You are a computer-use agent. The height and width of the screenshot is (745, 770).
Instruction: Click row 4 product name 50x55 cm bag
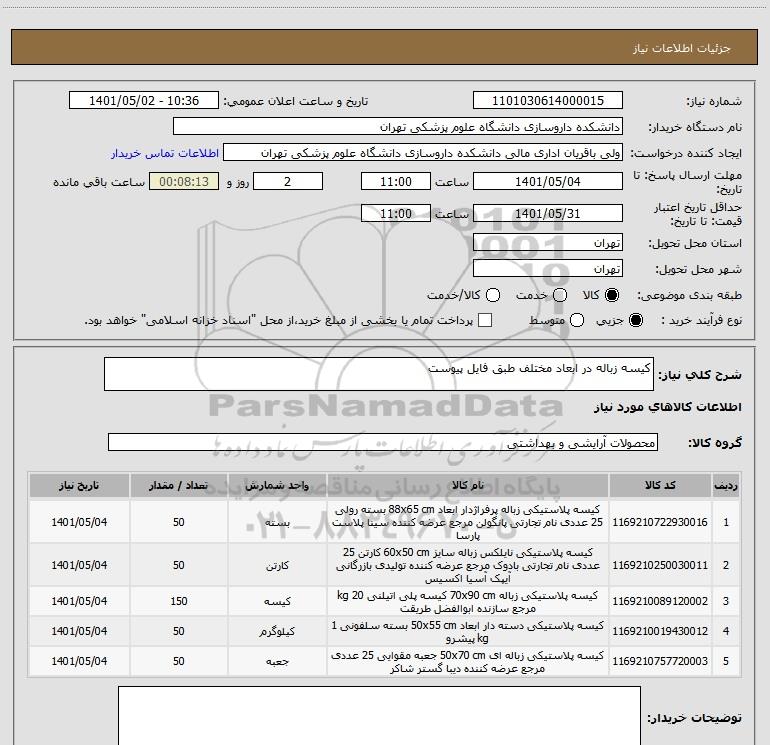[x=468, y=632]
